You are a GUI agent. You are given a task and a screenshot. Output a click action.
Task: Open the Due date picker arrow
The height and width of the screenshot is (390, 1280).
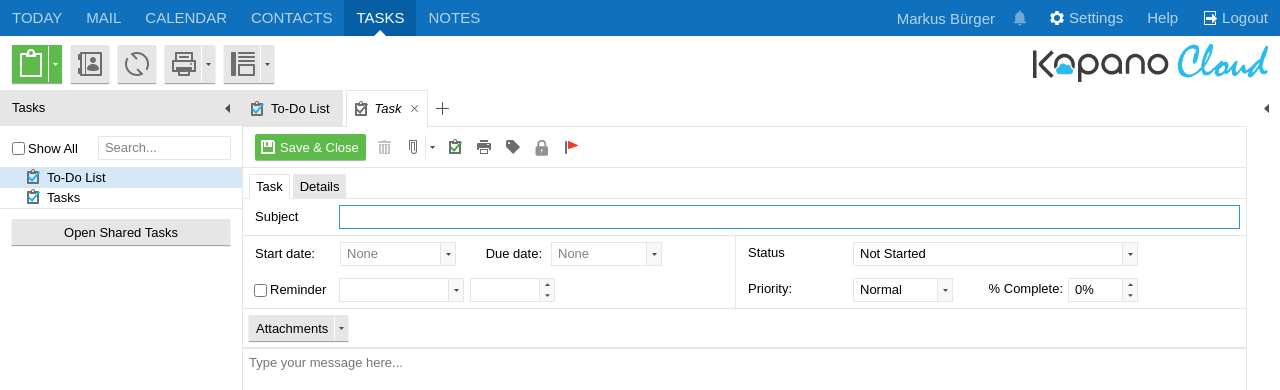(654, 254)
